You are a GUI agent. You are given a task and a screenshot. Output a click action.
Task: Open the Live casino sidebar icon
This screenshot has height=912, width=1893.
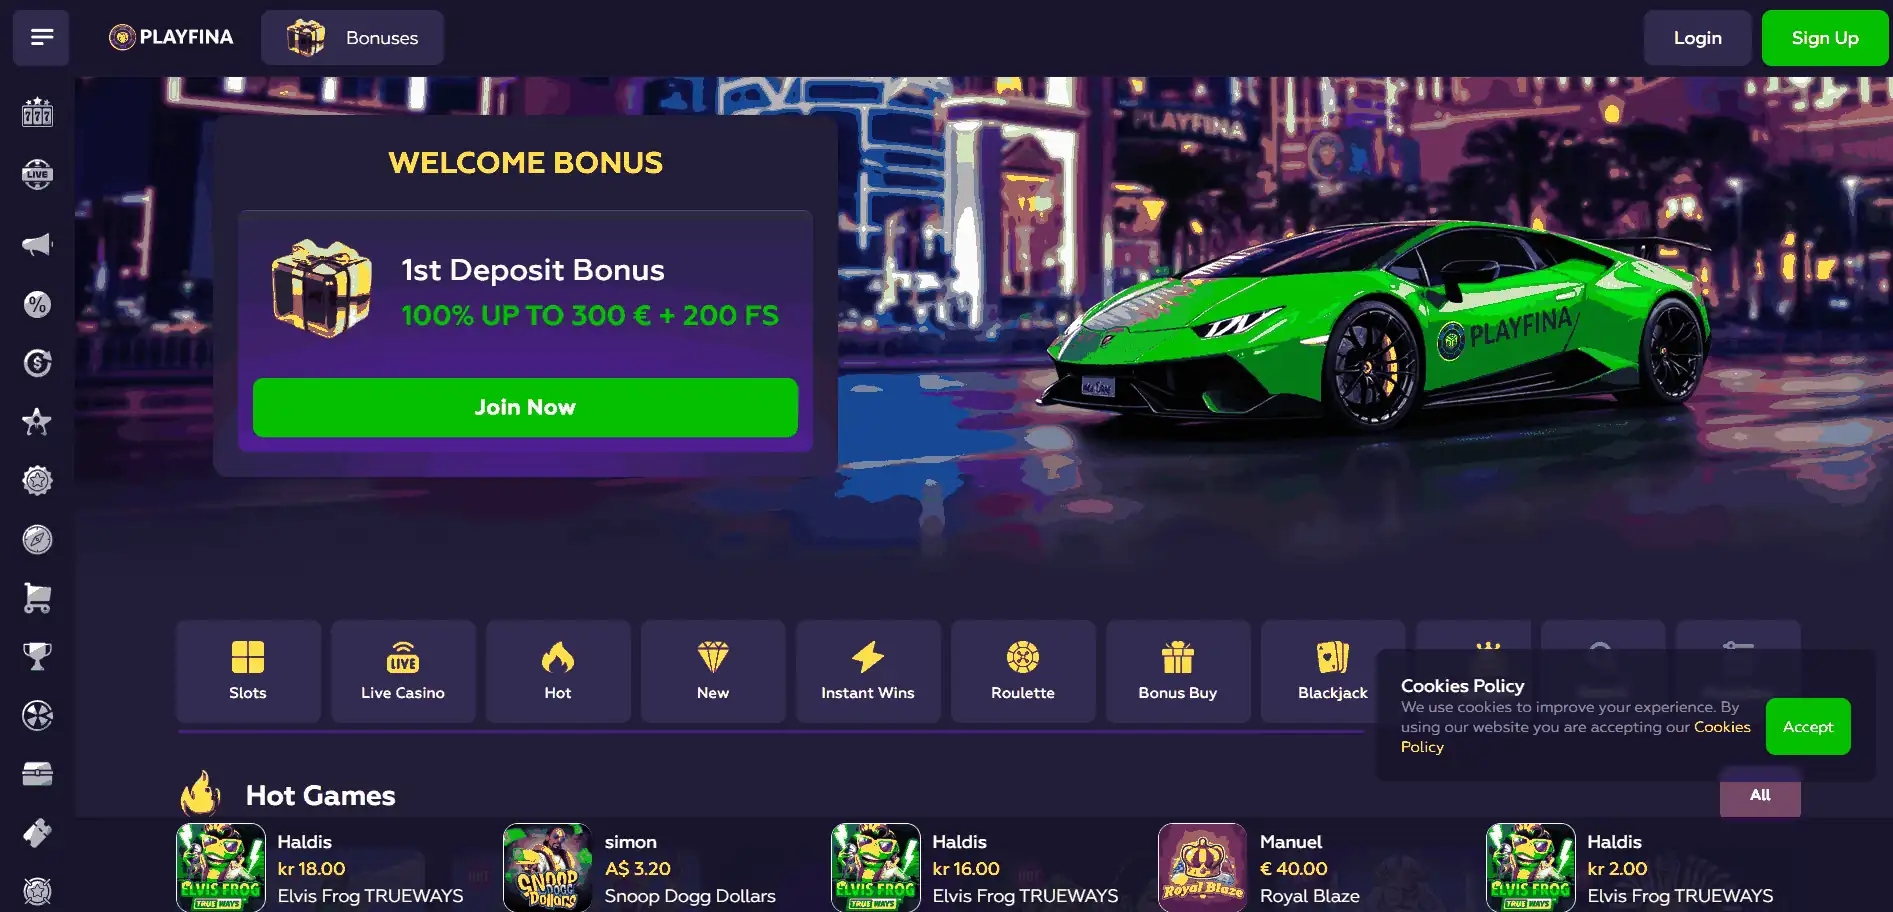pyautogui.click(x=37, y=174)
